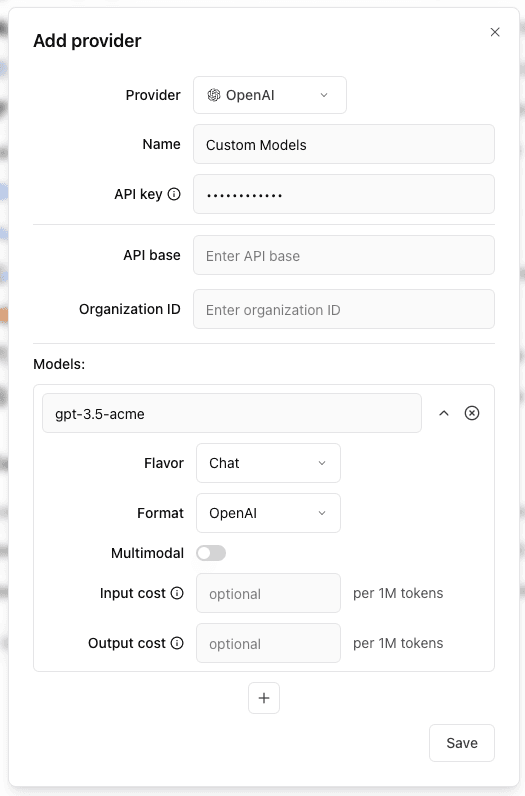
Task: Add another model with the plus button
Action: (264, 698)
